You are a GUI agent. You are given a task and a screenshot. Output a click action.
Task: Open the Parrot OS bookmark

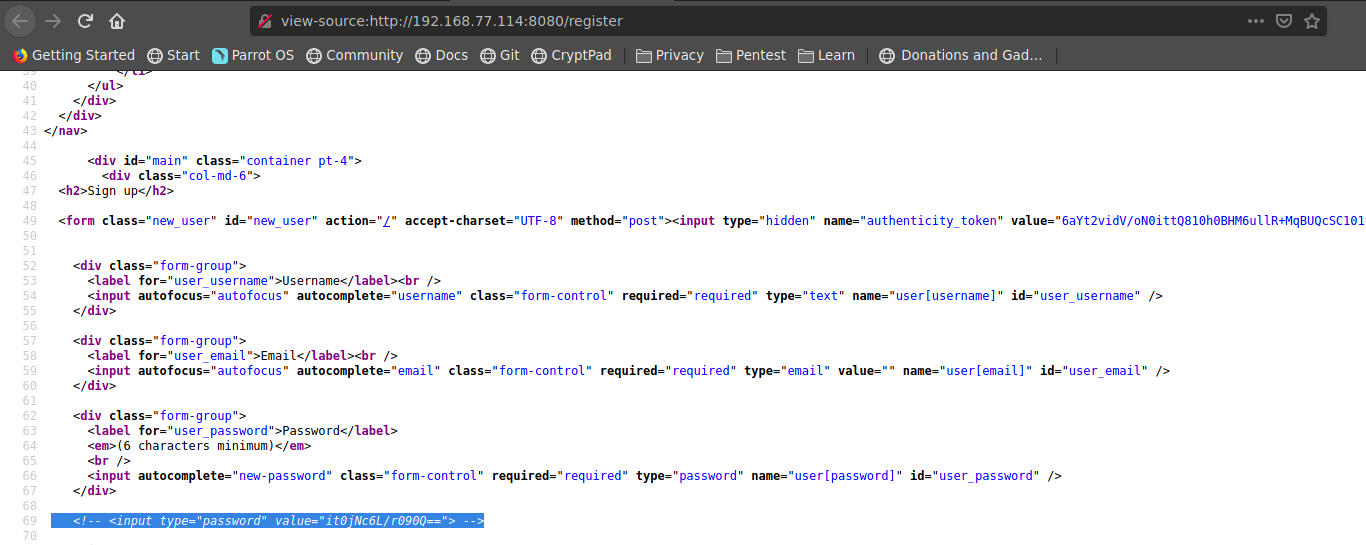point(253,55)
